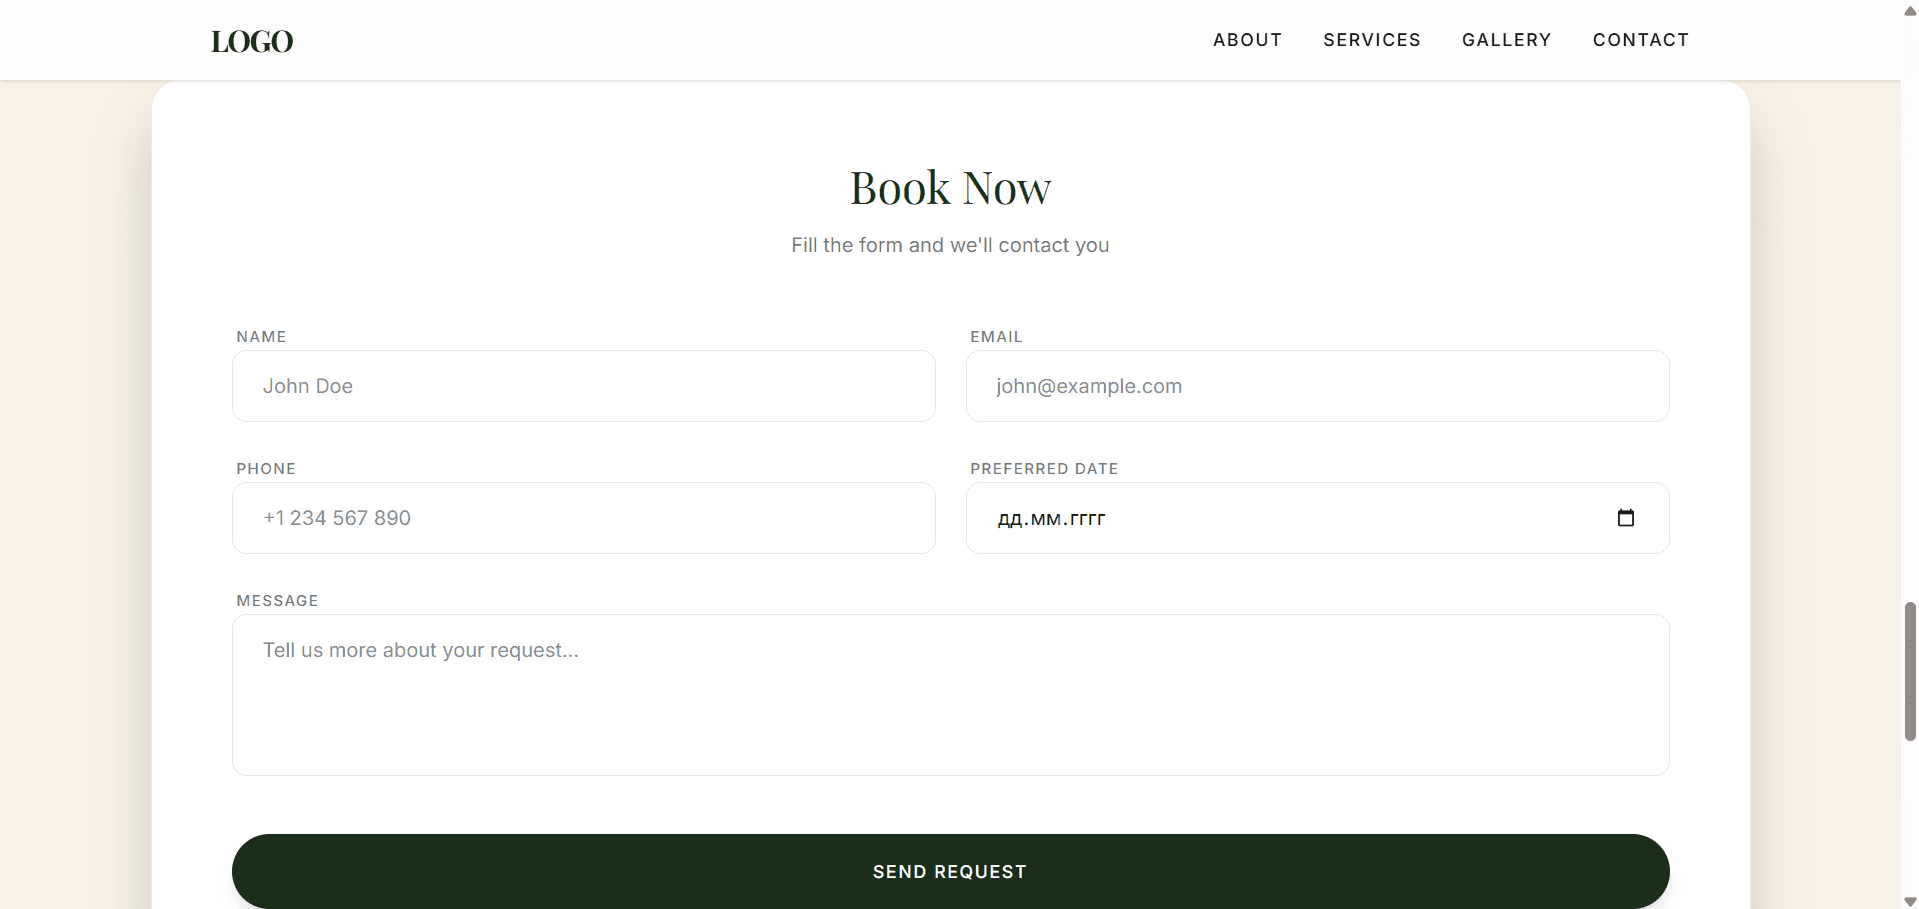Open the calendar picker in Preferred Date

click(x=1625, y=518)
